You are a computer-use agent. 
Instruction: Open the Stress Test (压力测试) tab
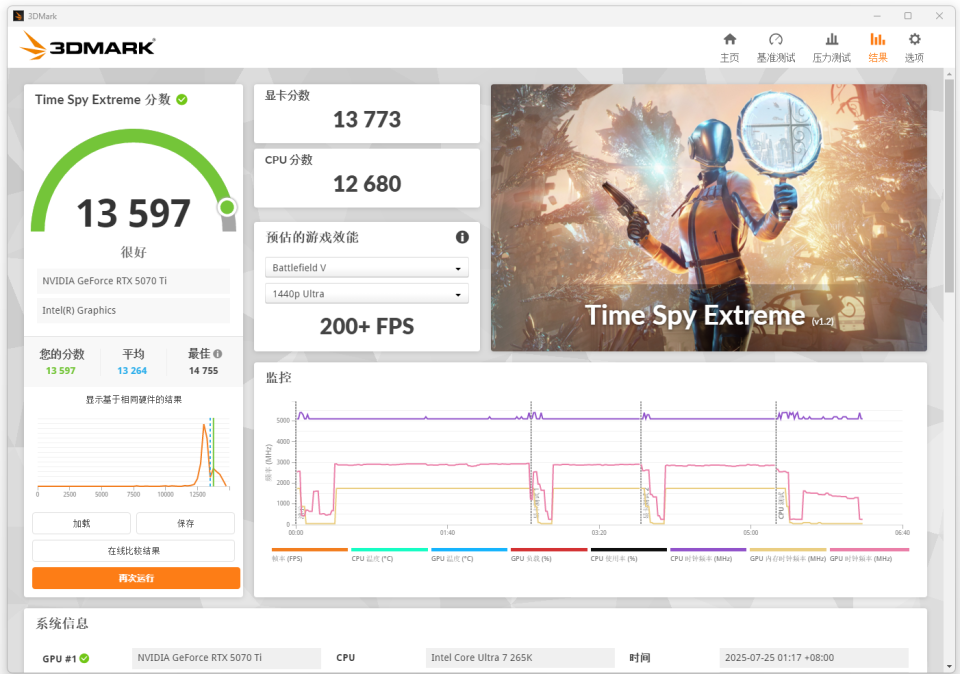[831, 48]
